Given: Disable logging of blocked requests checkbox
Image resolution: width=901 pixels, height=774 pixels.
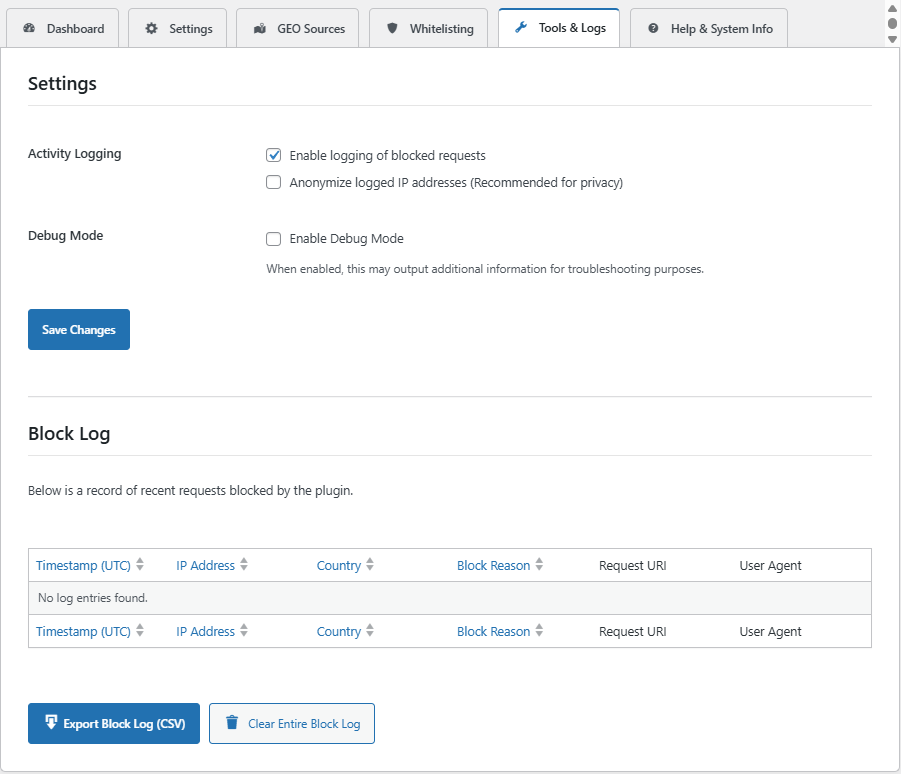Looking at the screenshot, I should coord(273,155).
